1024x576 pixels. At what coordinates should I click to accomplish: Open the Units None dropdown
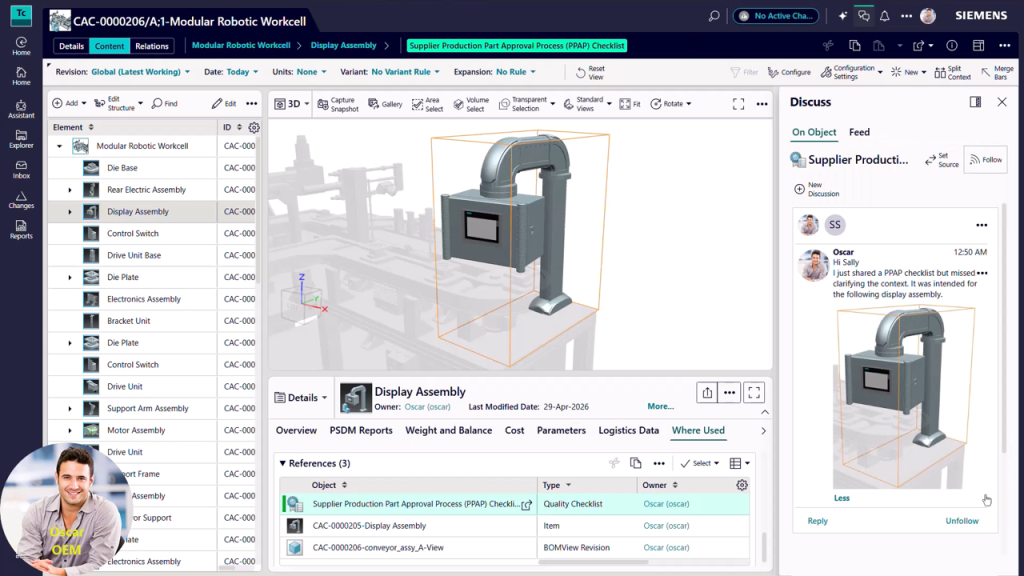[x=311, y=72]
